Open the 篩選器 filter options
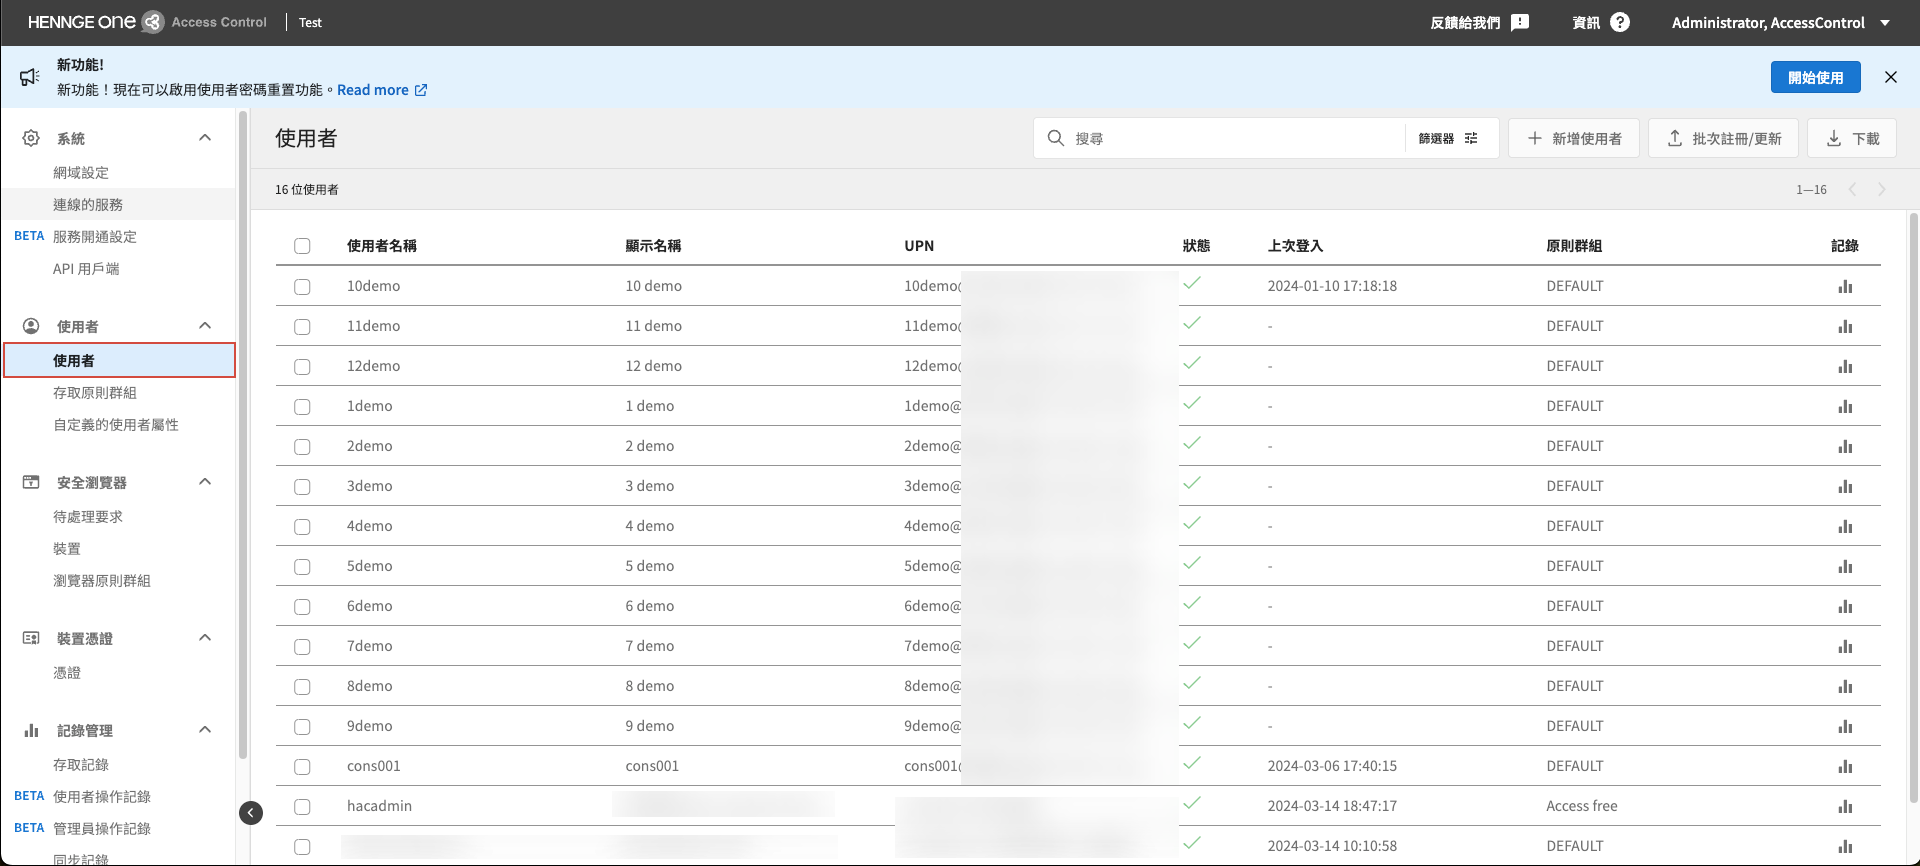 click(1448, 138)
